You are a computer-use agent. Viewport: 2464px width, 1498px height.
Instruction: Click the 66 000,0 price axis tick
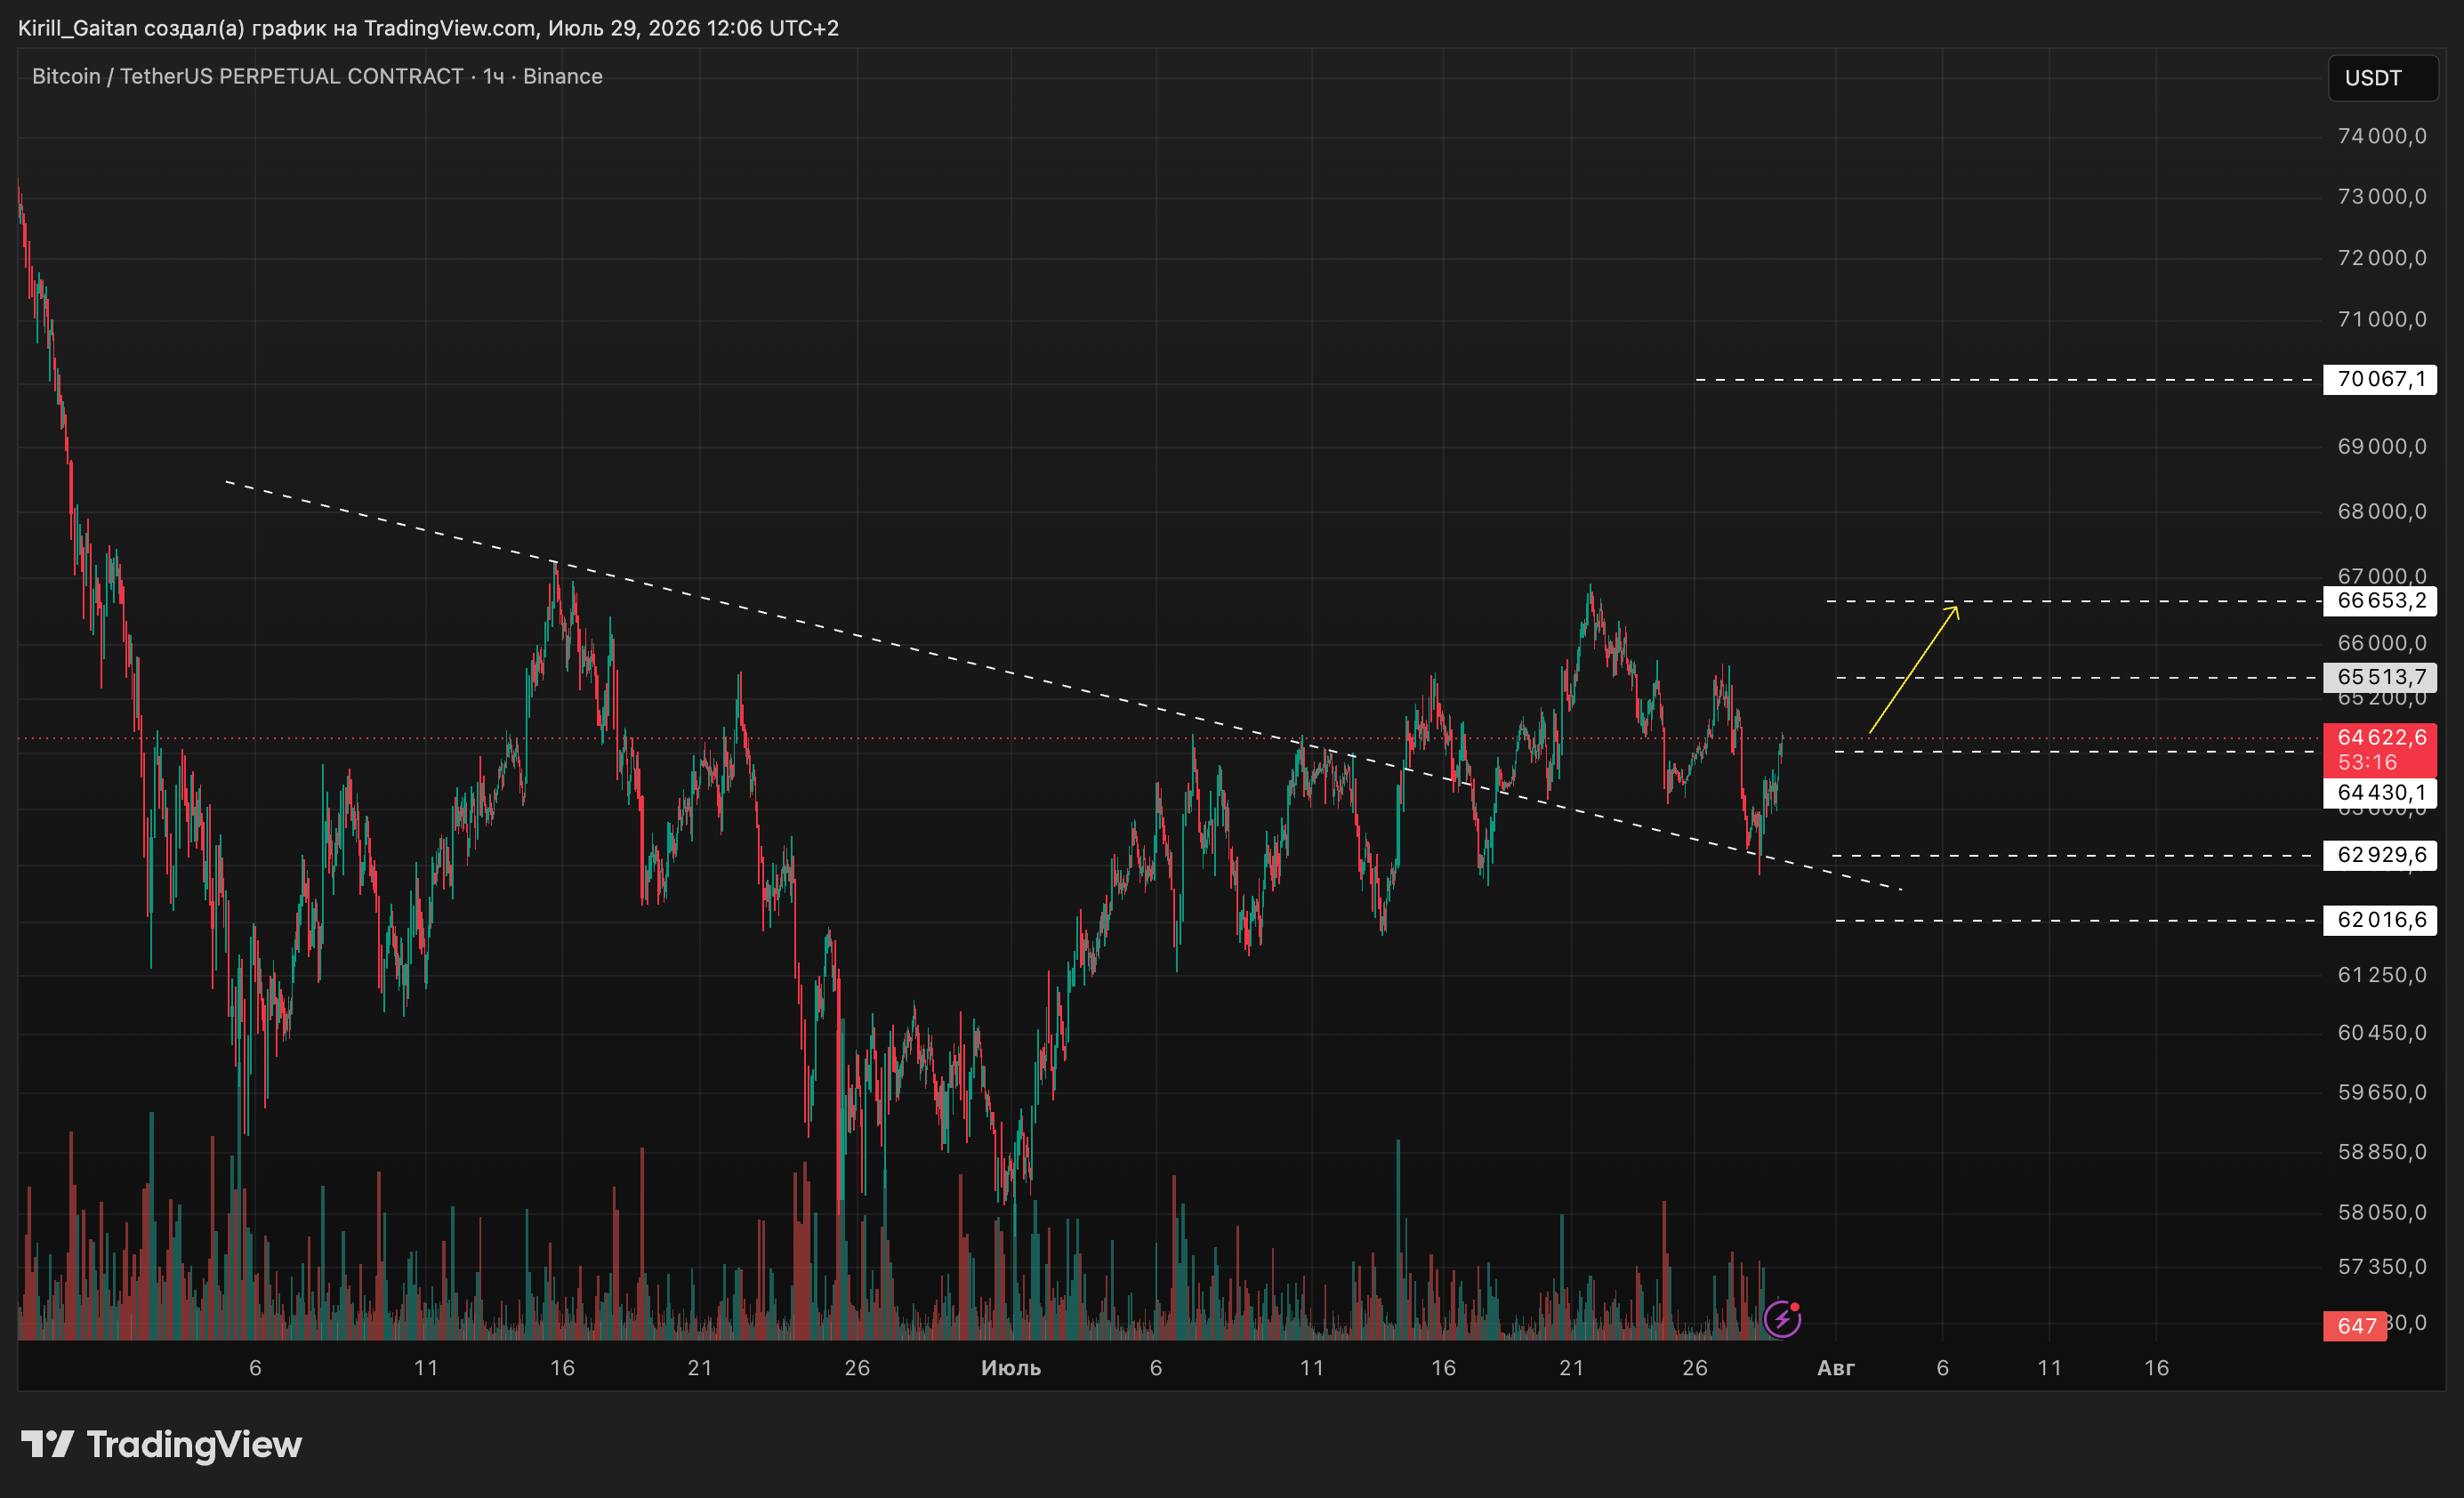[x=2381, y=642]
